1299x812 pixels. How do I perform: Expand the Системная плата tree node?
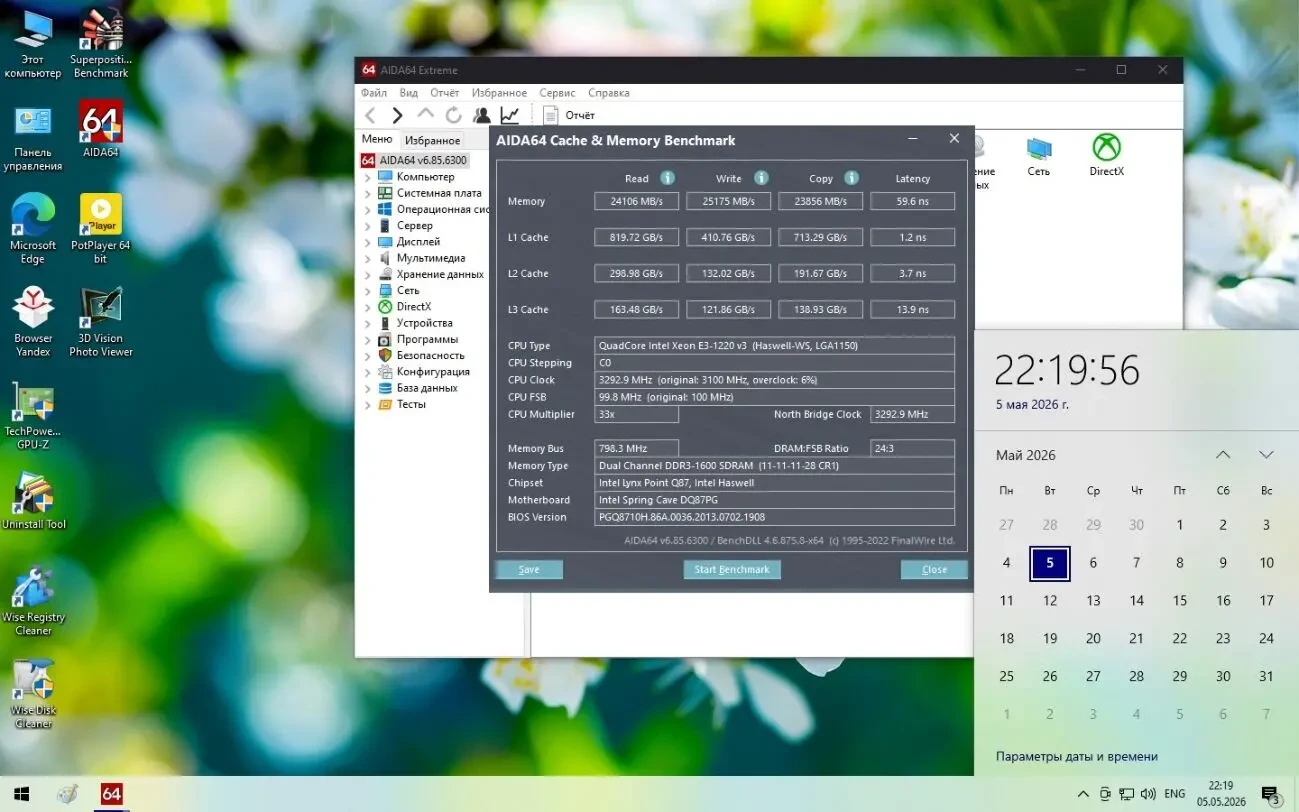[x=367, y=193]
